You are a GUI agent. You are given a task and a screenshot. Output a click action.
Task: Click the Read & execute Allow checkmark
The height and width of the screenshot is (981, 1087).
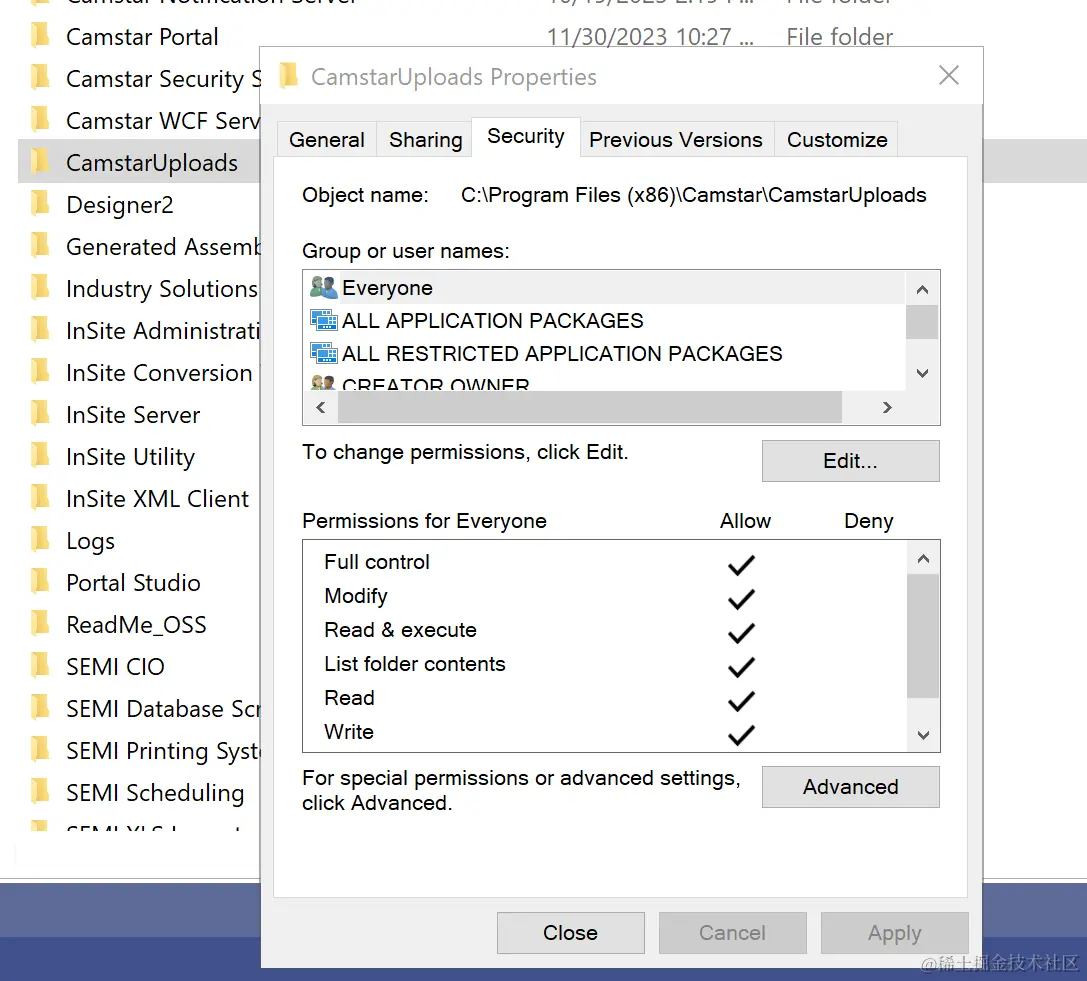(x=741, y=632)
